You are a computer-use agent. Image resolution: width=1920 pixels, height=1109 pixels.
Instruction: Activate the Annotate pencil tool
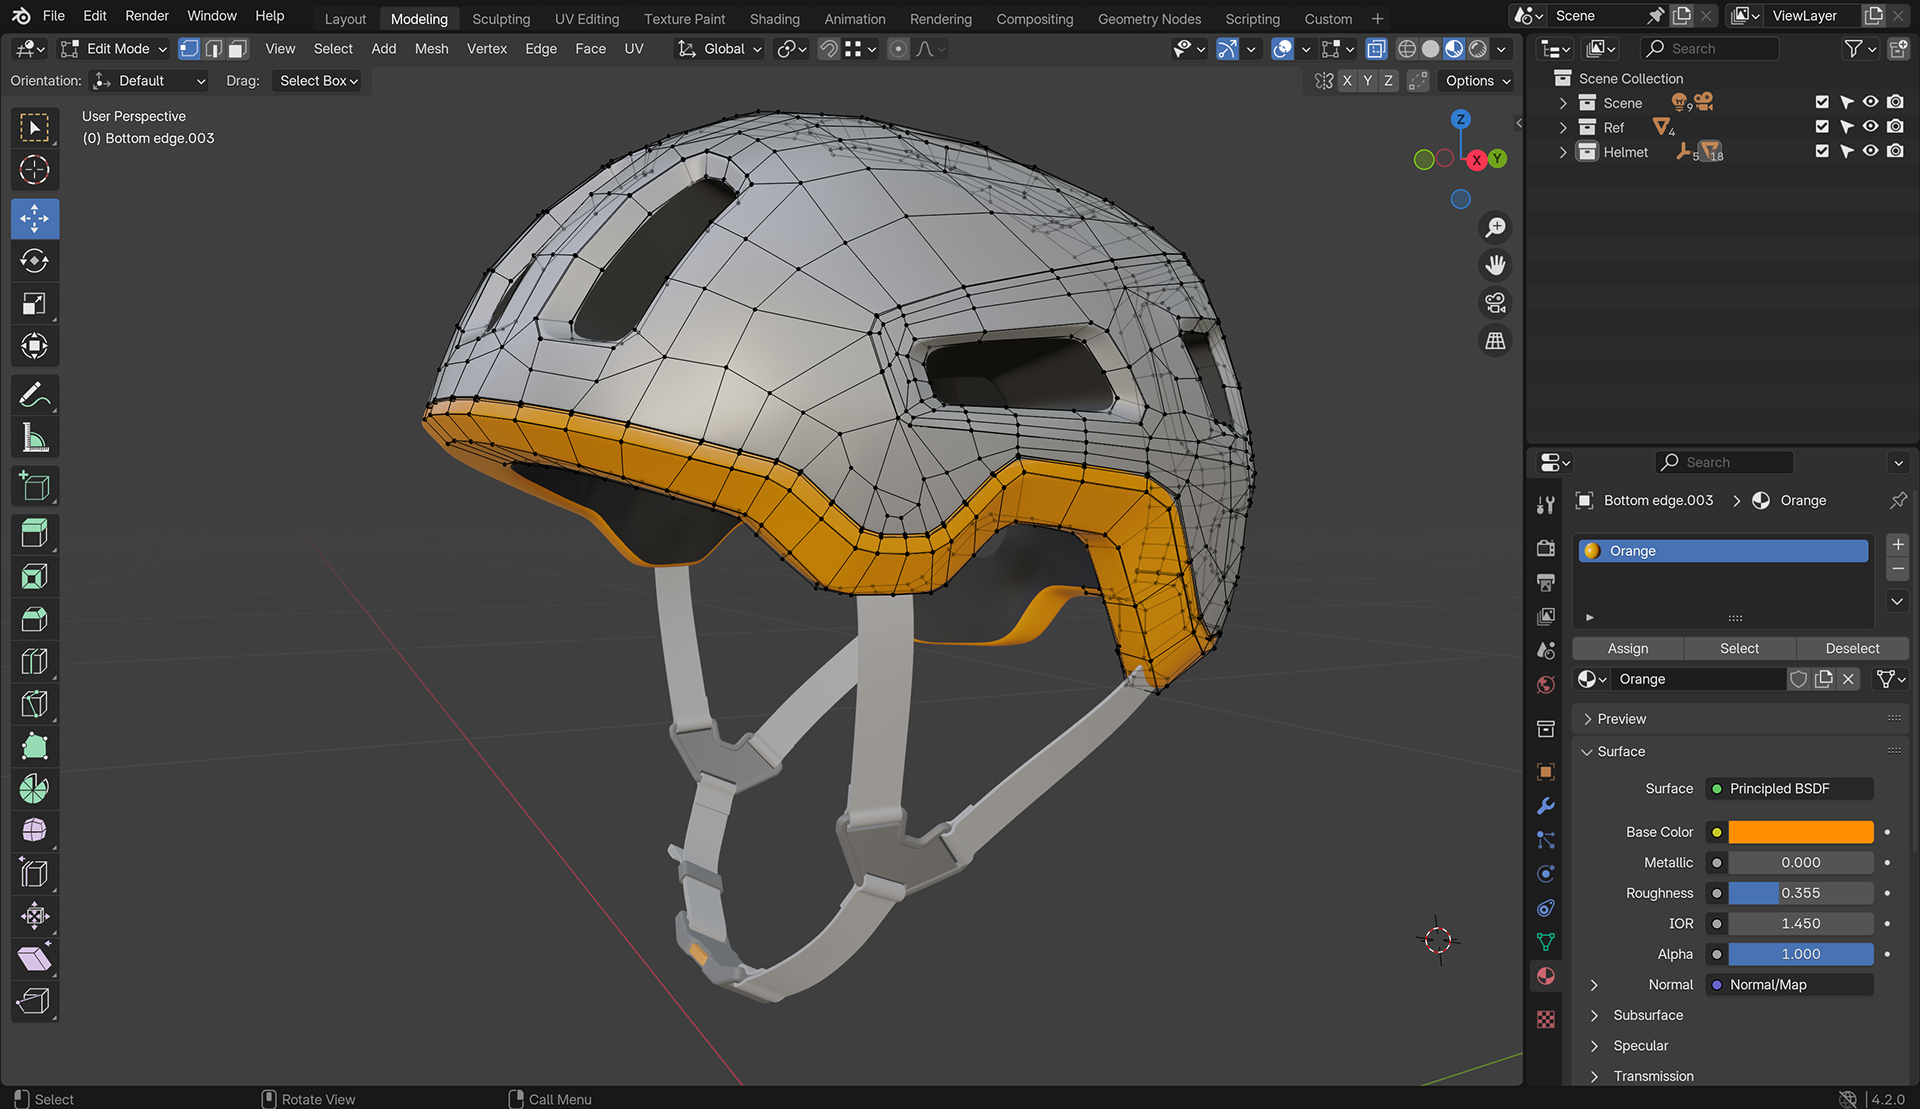coord(35,396)
